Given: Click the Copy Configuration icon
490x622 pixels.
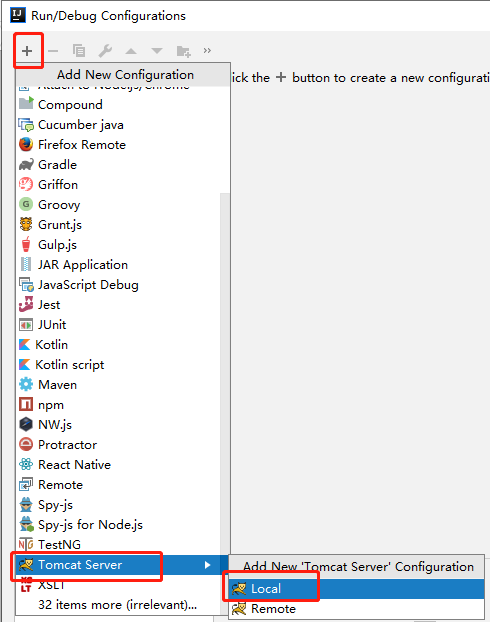Looking at the screenshot, I should click(x=79, y=50).
